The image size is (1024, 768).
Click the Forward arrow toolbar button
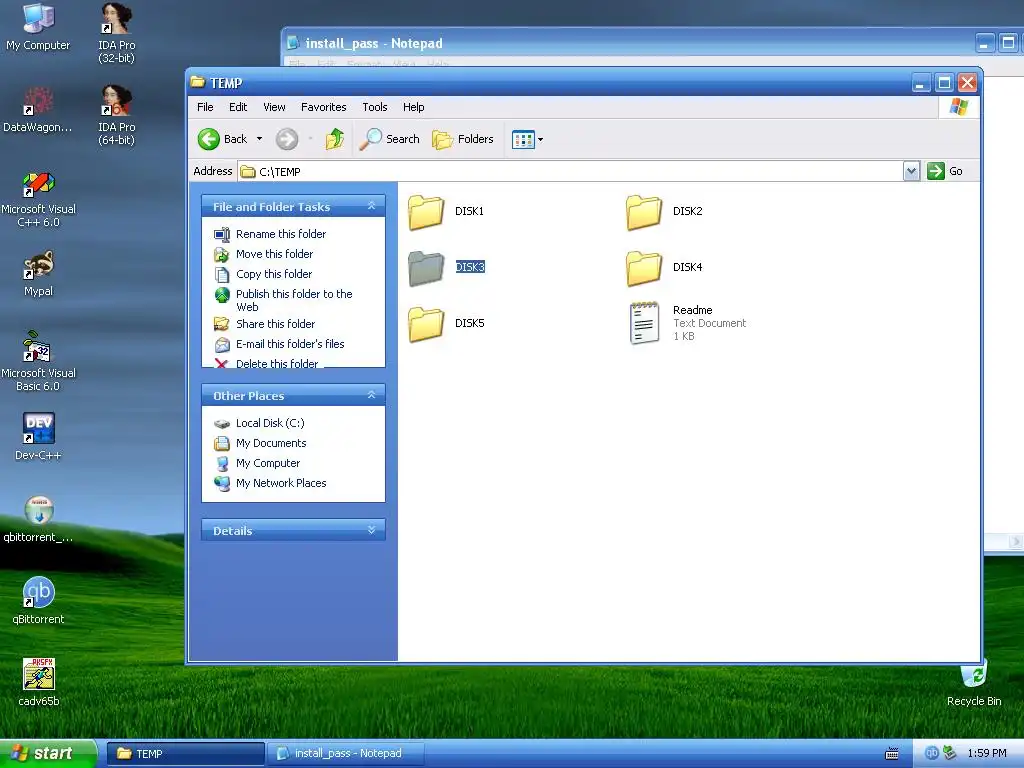click(287, 139)
